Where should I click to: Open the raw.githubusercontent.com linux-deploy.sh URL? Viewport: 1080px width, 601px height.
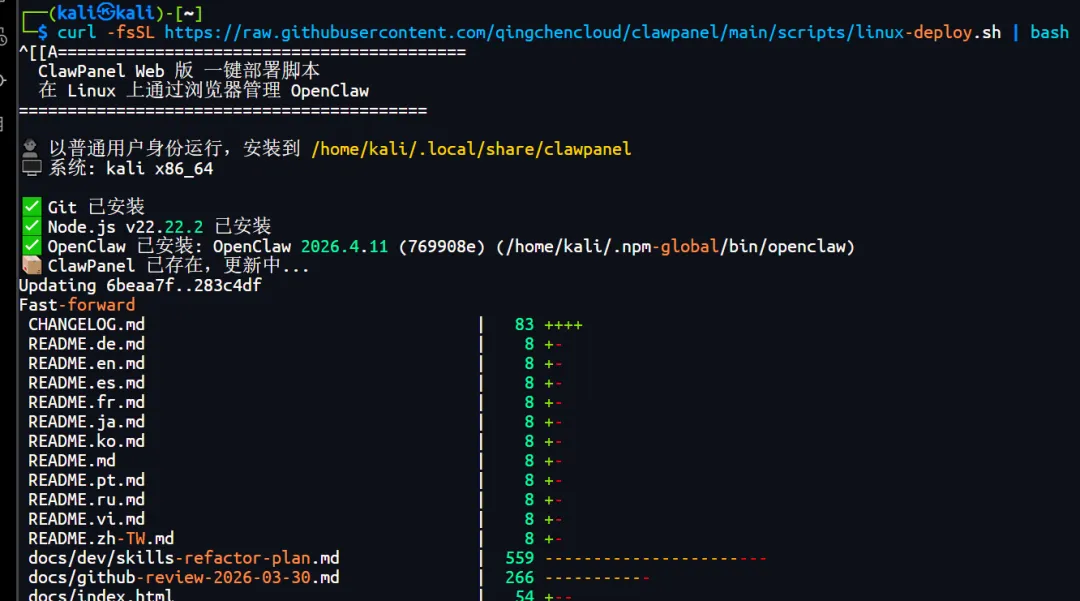582,32
